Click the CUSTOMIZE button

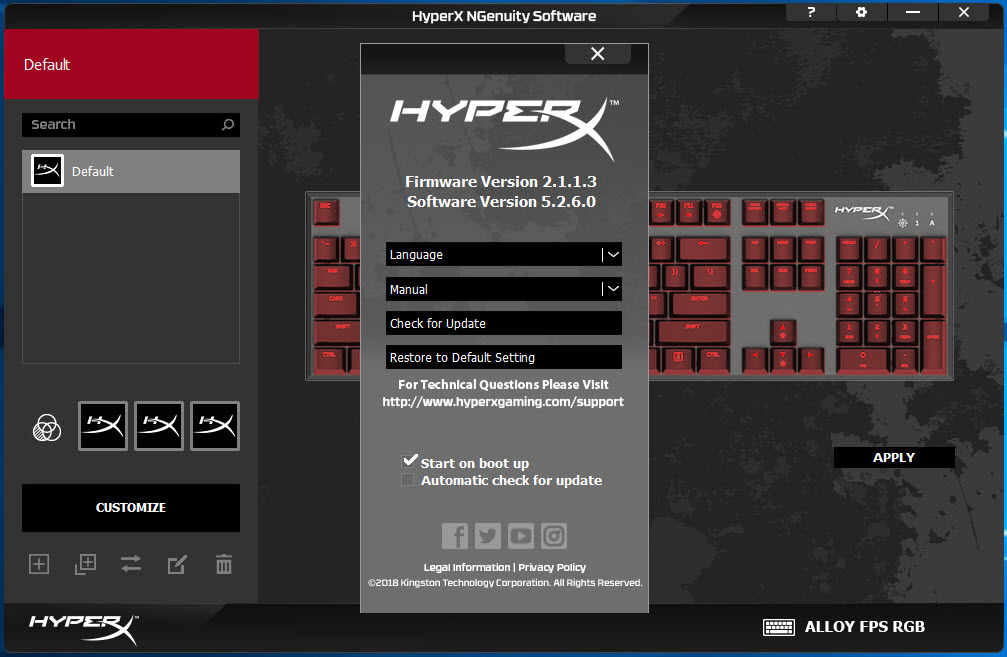[131, 507]
